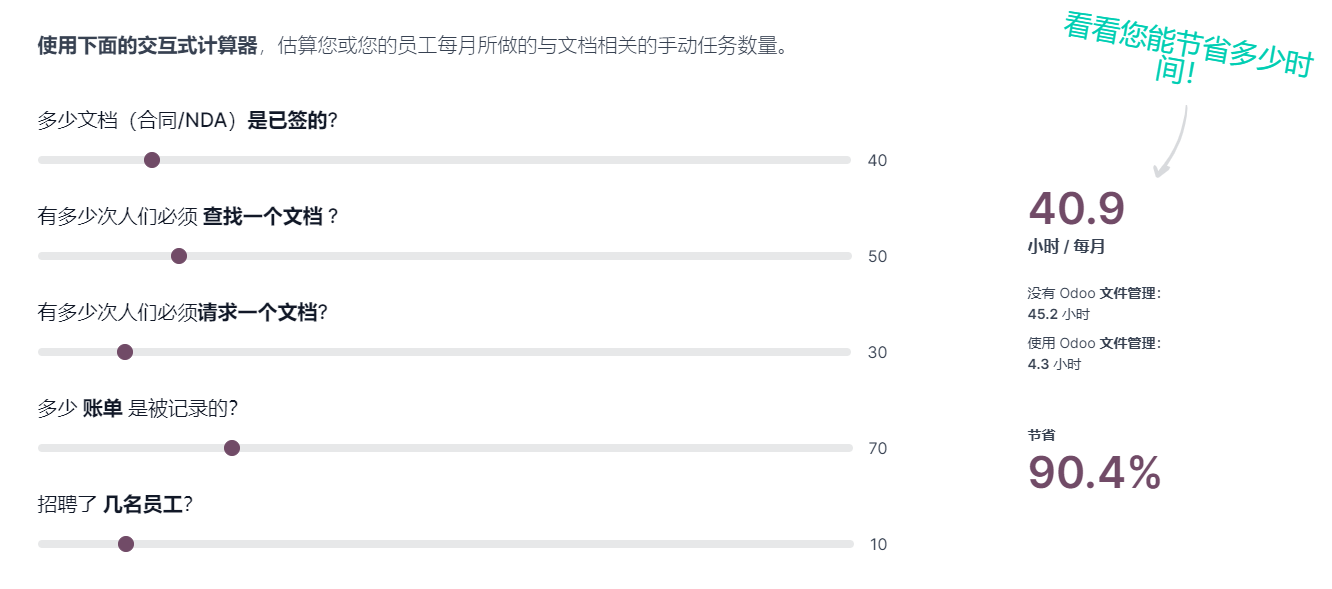Click the value 40 beside signed documents slider
The image size is (1332, 589).
point(877,161)
